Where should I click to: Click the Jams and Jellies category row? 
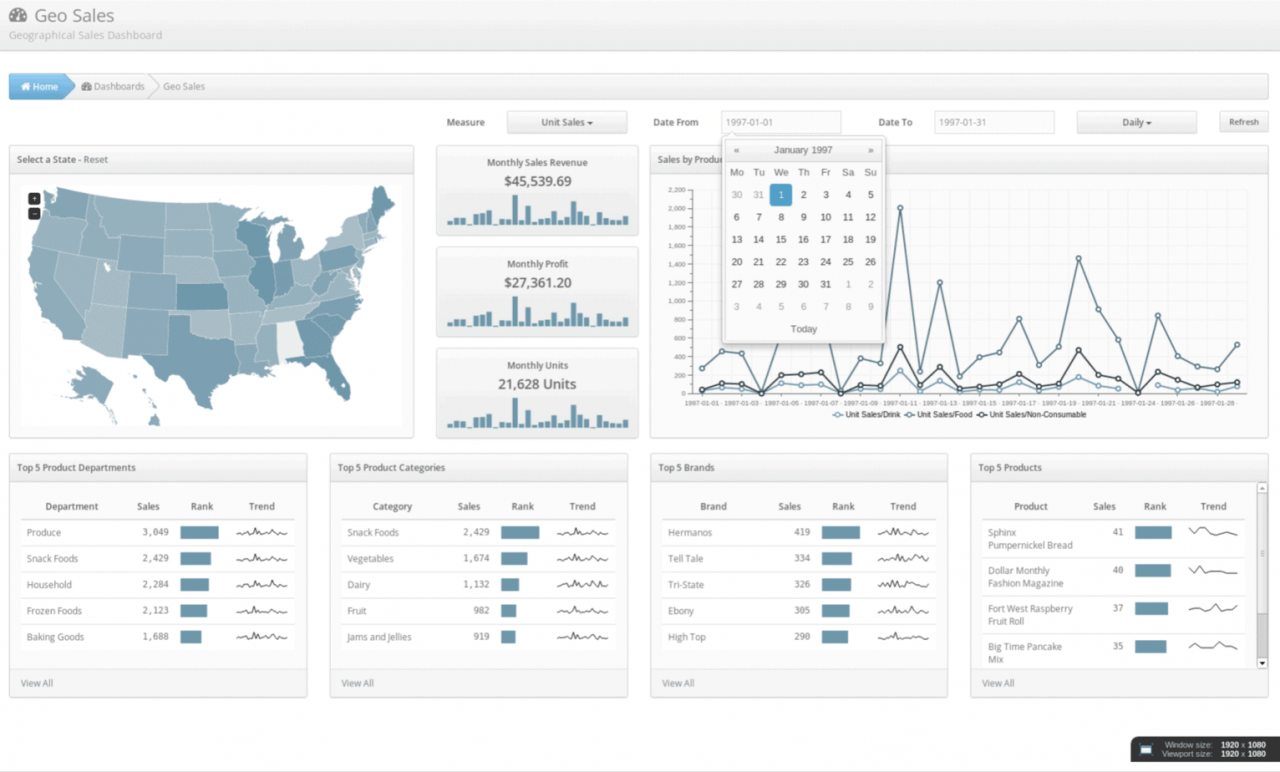point(478,637)
